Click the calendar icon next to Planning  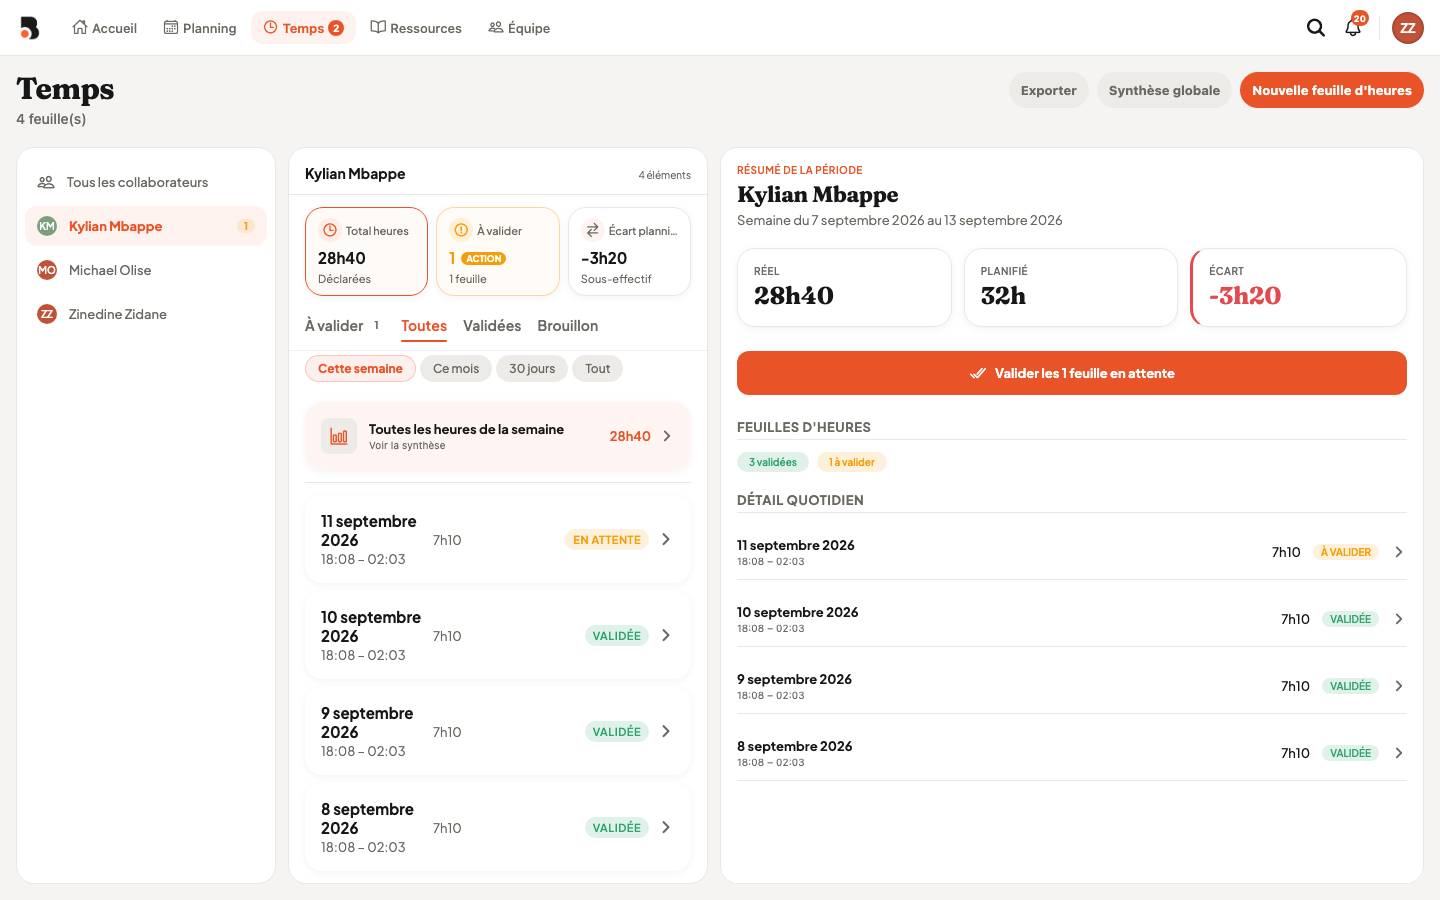171,28
